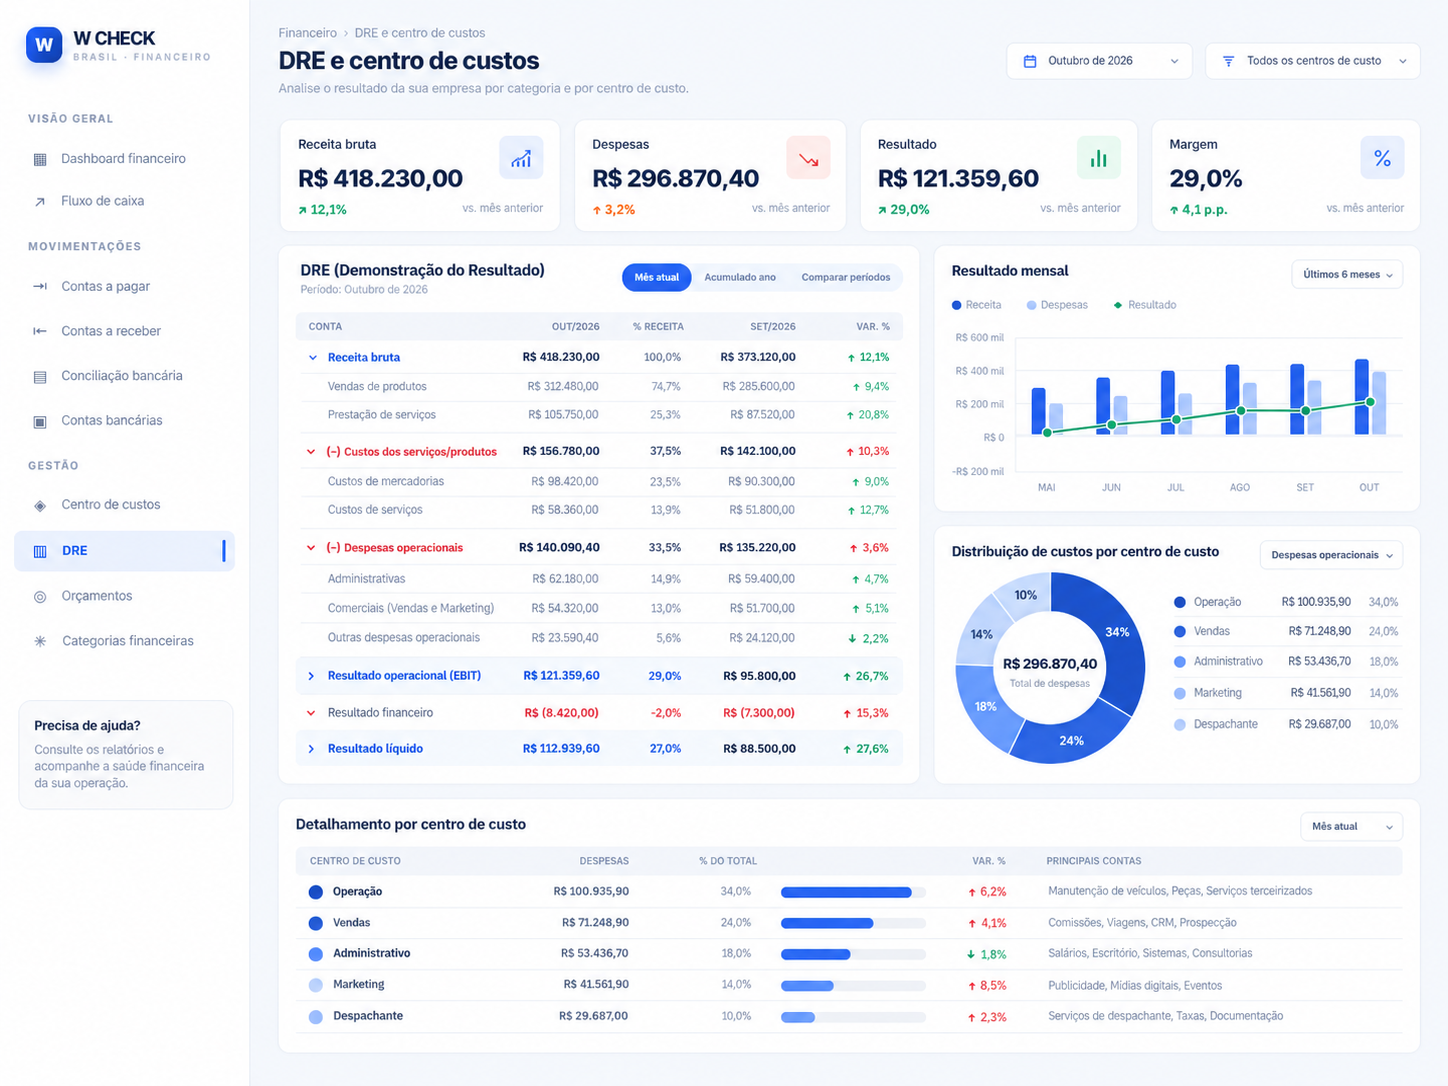Click the Precisa de ajuda? card
Image resolution: width=1448 pixels, height=1086 pixels.
(x=126, y=755)
